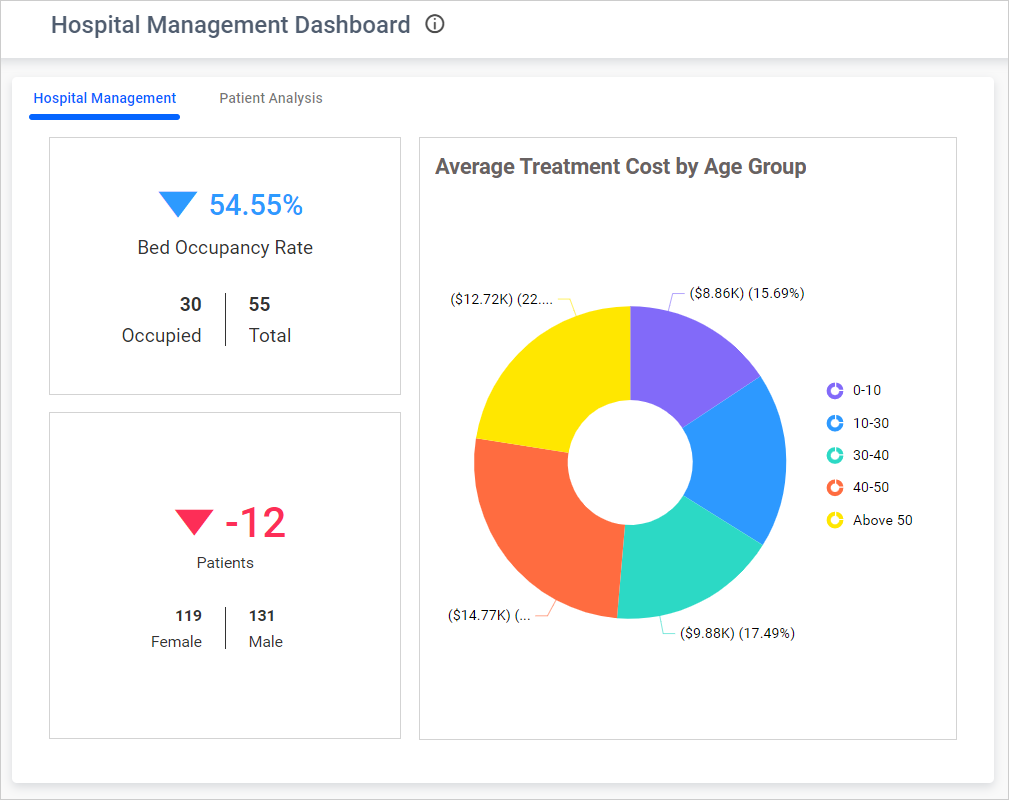
Task: Click the ($9.88K) (17.49%) data label
Action: click(x=737, y=633)
